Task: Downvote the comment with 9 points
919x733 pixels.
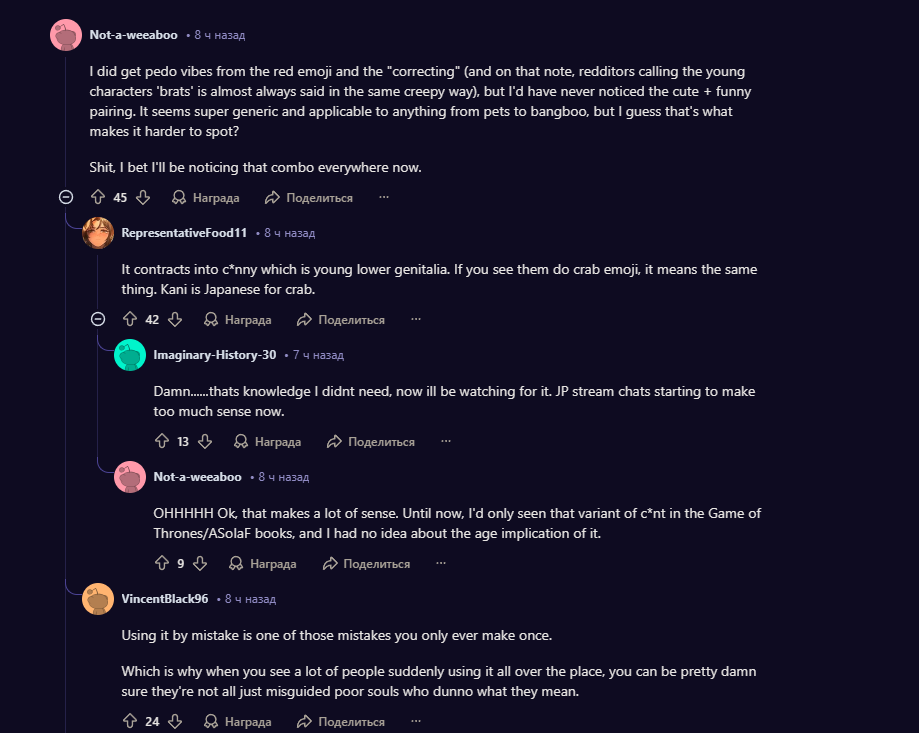Action: [x=200, y=563]
